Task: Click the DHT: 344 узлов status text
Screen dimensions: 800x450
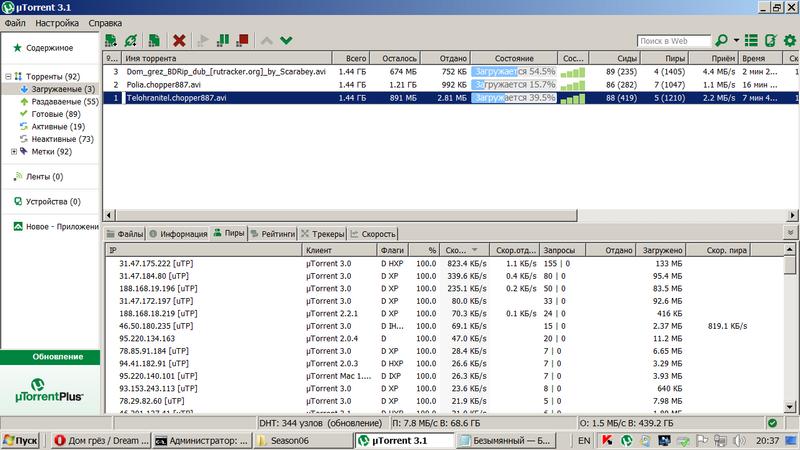Action: [320, 423]
